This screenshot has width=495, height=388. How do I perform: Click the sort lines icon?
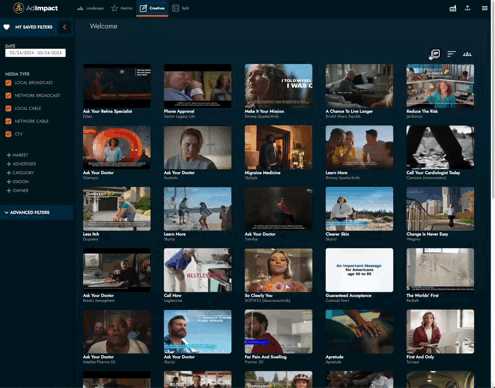(x=451, y=54)
